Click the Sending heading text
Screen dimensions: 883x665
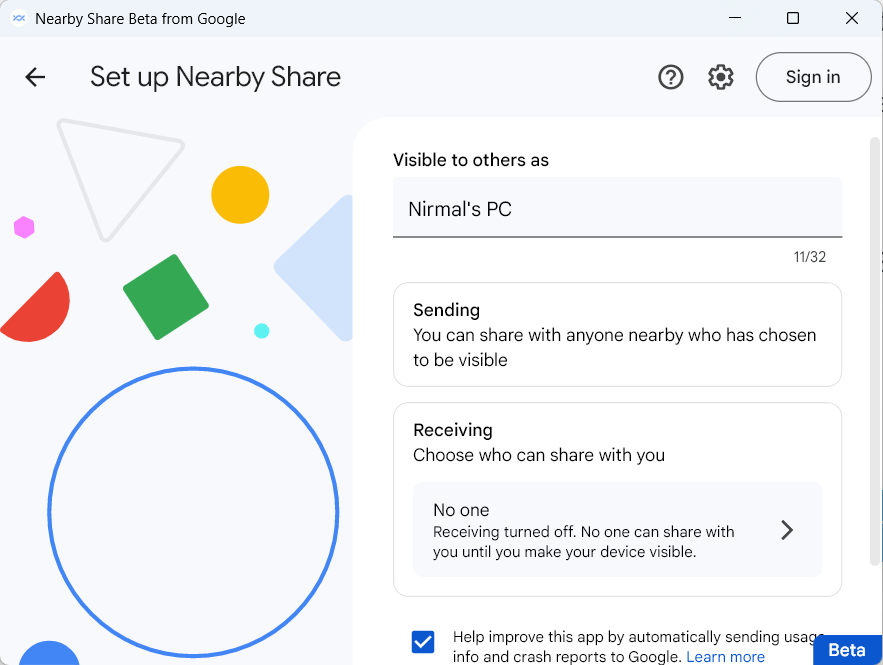click(x=447, y=310)
